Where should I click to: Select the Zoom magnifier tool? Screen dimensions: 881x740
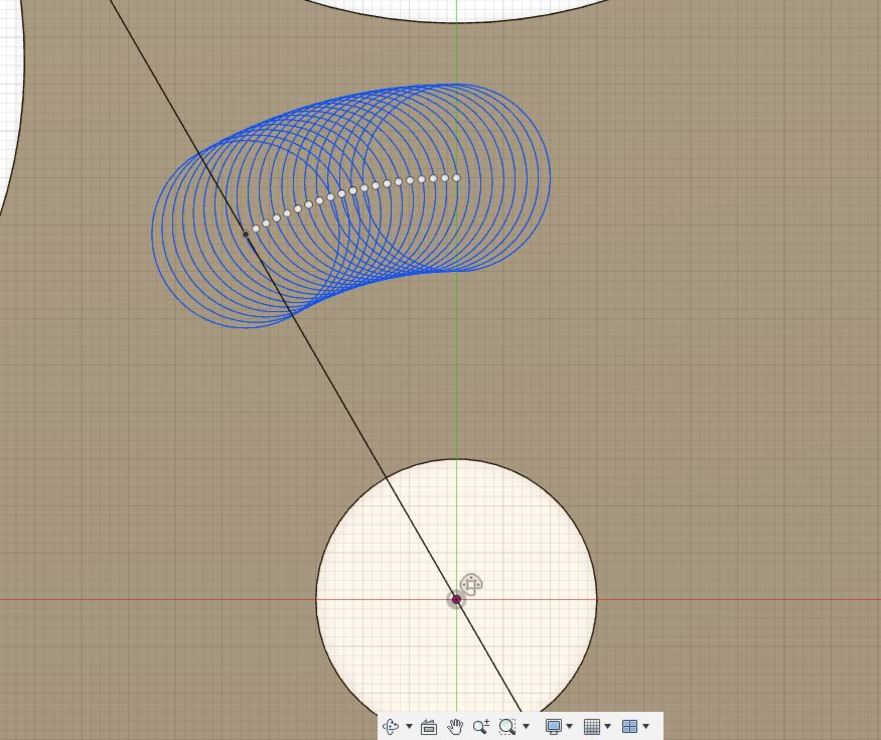tap(481, 727)
